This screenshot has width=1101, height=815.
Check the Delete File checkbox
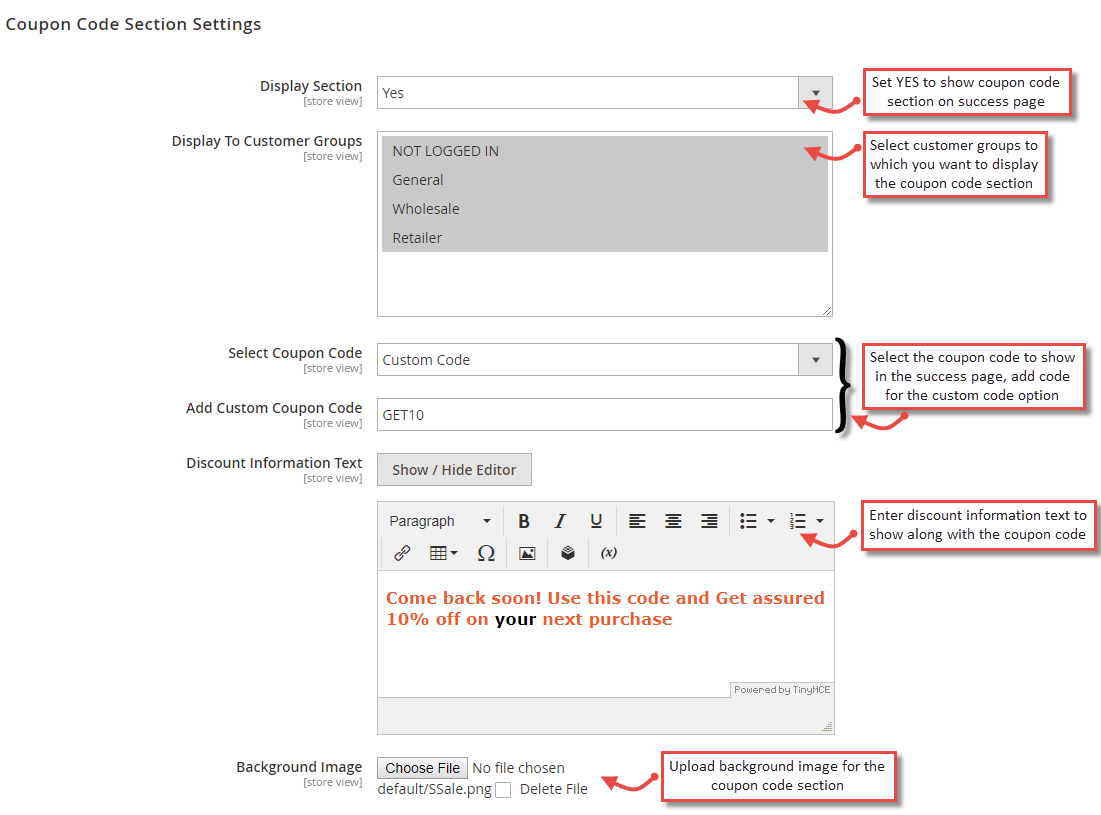coord(503,790)
